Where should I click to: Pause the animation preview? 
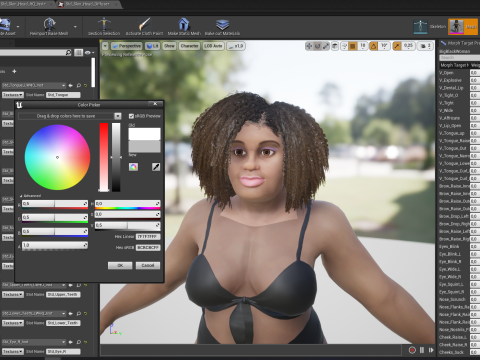pos(422,350)
